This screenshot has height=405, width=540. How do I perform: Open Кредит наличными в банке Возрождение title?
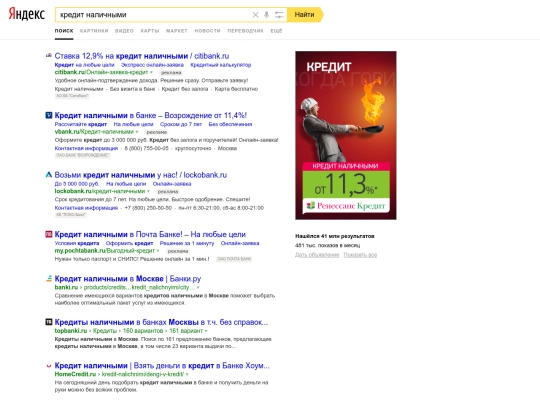click(x=150, y=115)
